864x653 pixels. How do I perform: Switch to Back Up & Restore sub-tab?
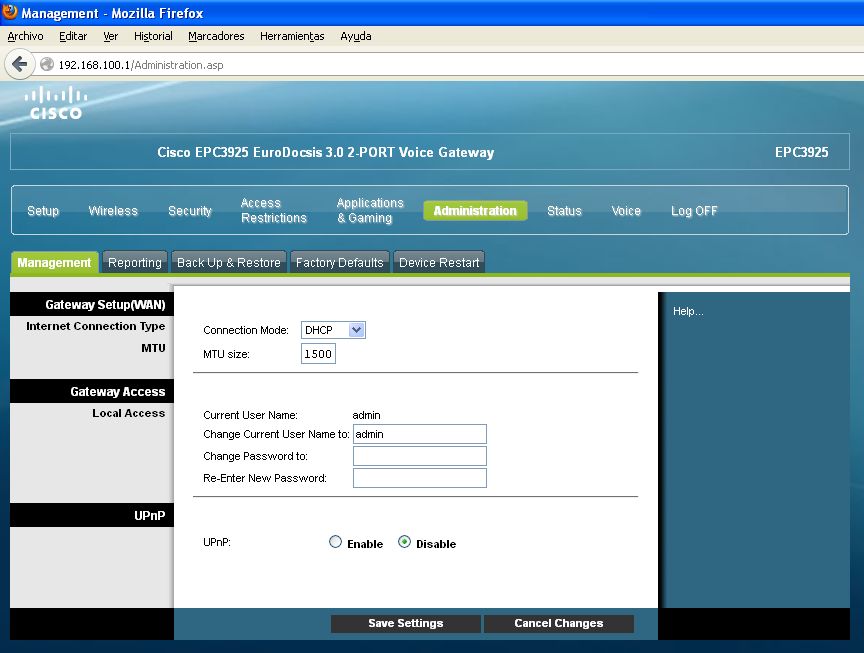[x=229, y=262]
